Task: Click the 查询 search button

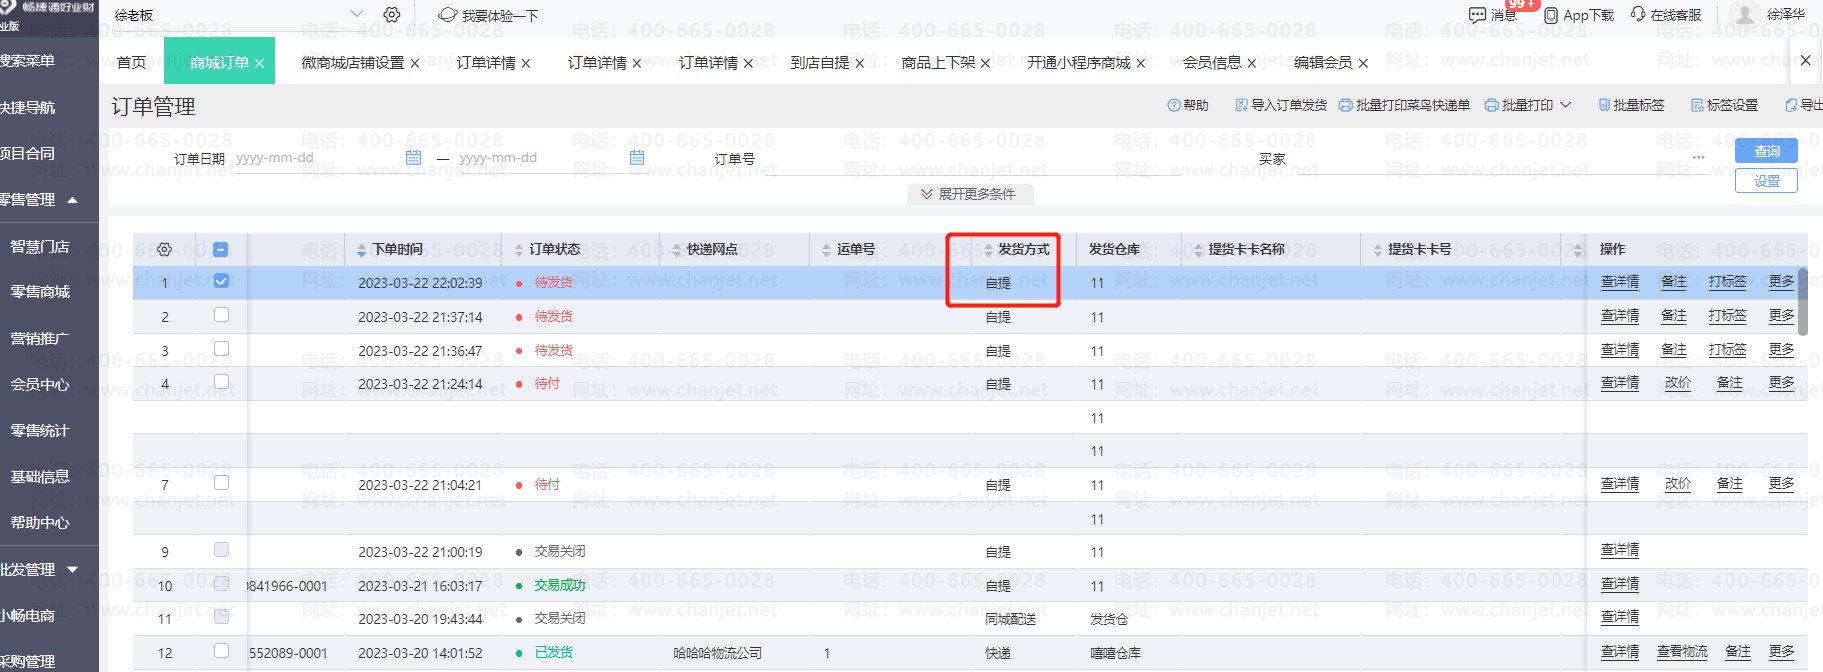Action: click(x=1766, y=151)
